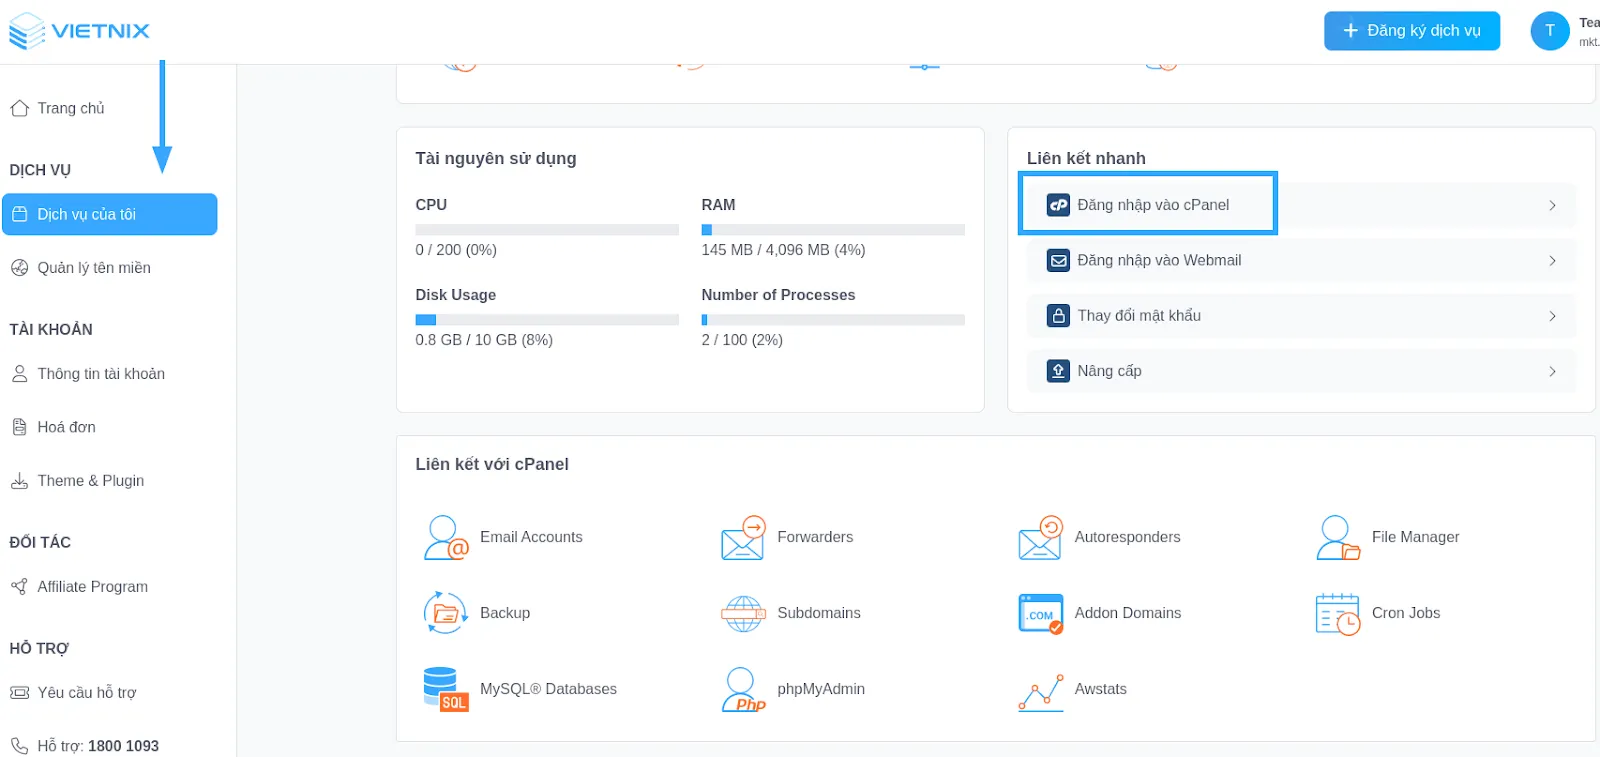Image resolution: width=1600 pixels, height=757 pixels.
Task: Expand chevron on Nâng cấp row
Action: 1552,371
